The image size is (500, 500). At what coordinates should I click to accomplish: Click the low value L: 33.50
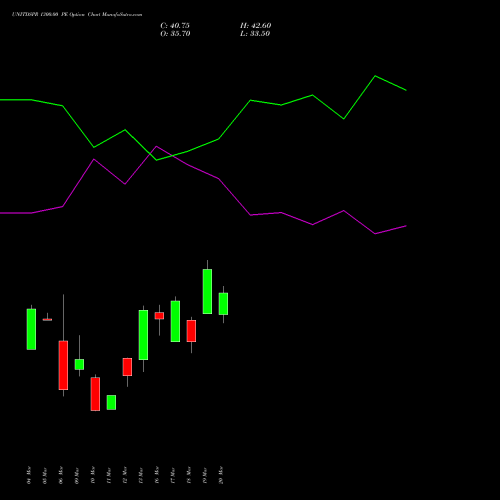pos(255,34)
